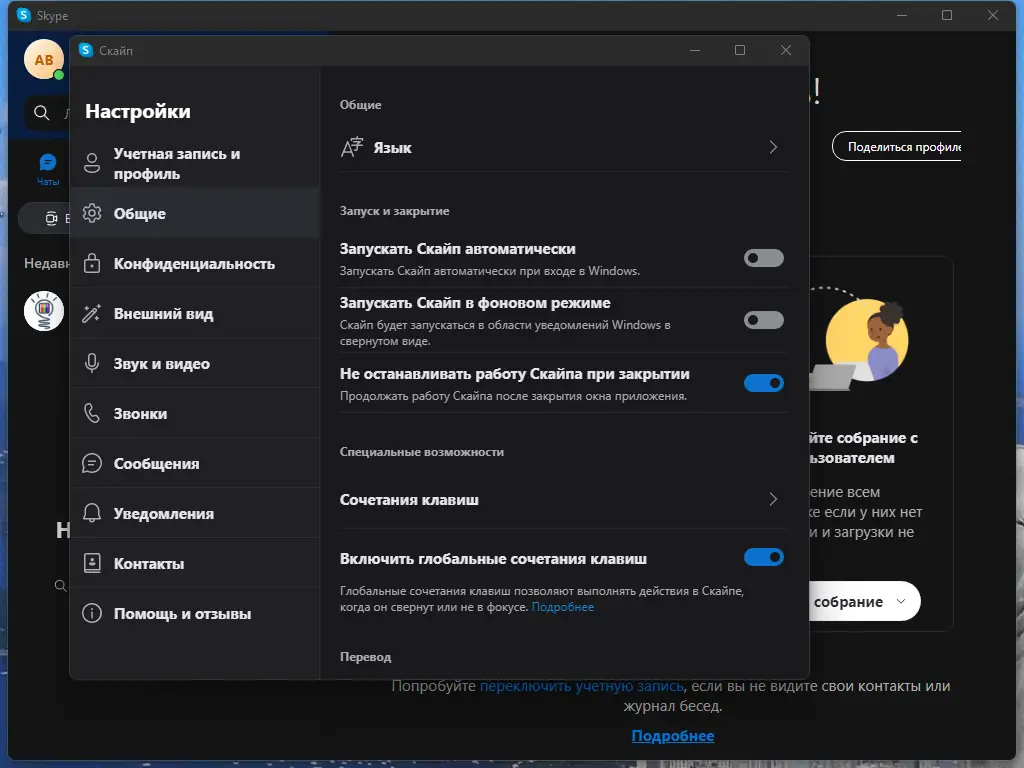This screenshot has width=1024, height=768.
Task: Enable Запускать Скайп автоматически
Action: [x=763, y=257]
